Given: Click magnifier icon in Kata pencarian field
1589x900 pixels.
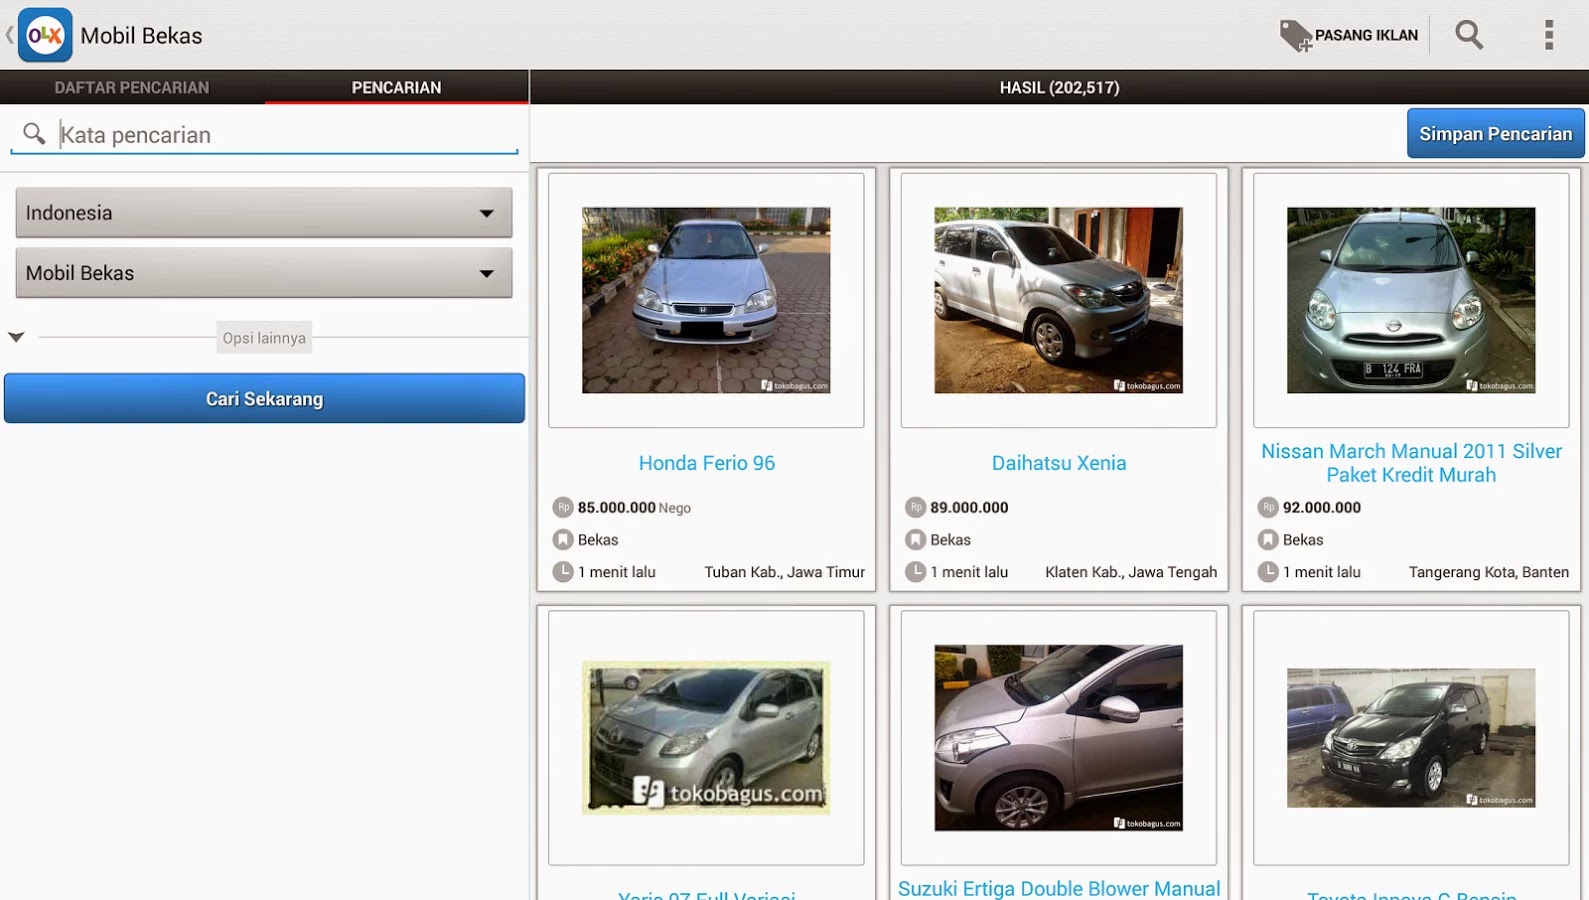Looking at the screenshot, I should tap(34, 134).
